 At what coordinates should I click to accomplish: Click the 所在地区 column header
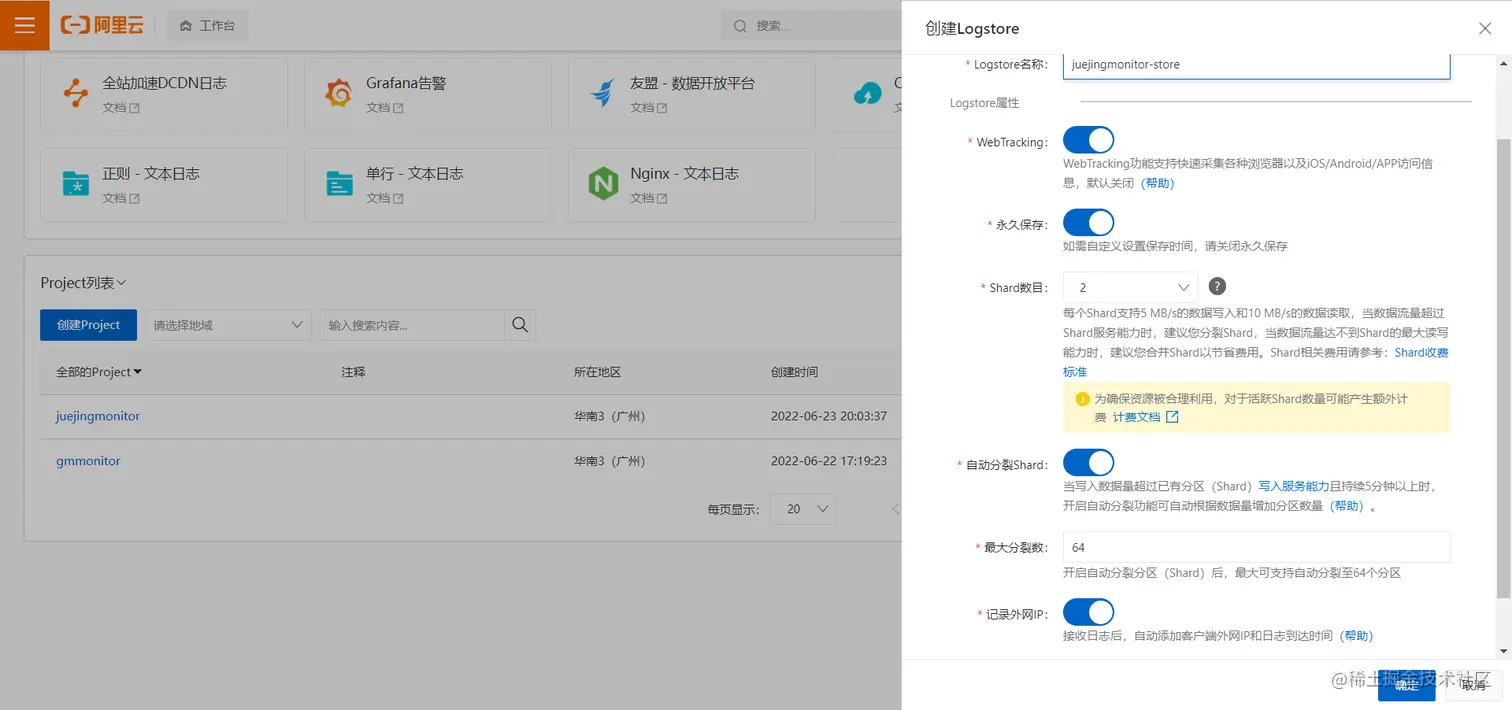[598, 372]
